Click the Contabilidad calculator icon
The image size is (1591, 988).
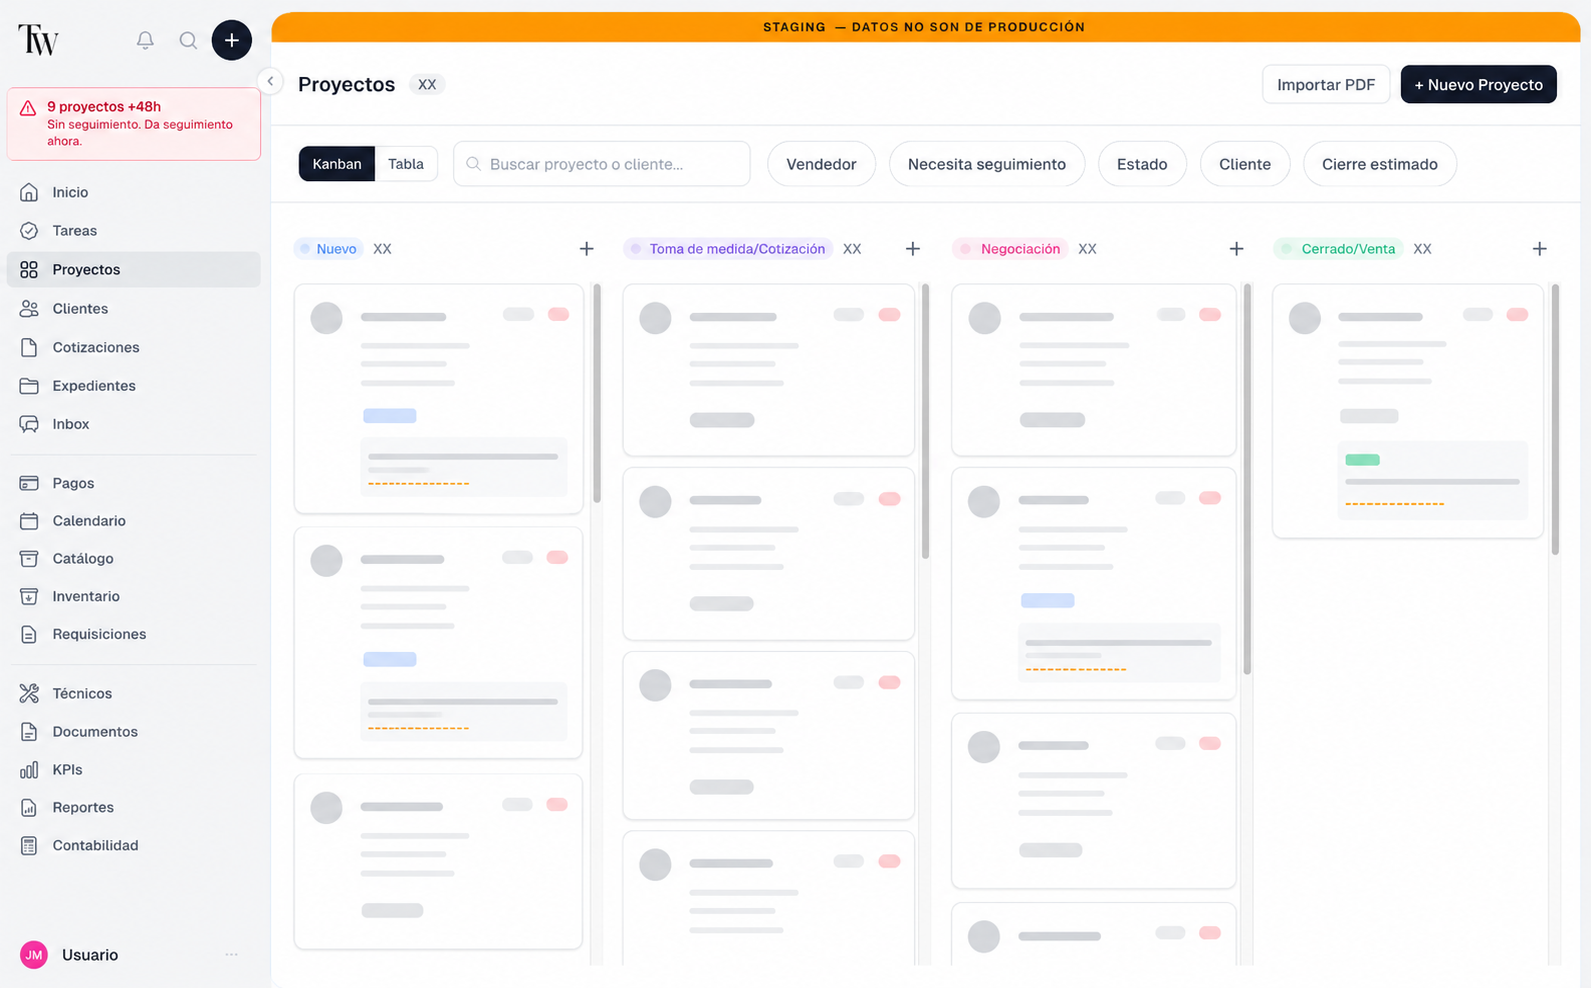(x=29, y=846)
